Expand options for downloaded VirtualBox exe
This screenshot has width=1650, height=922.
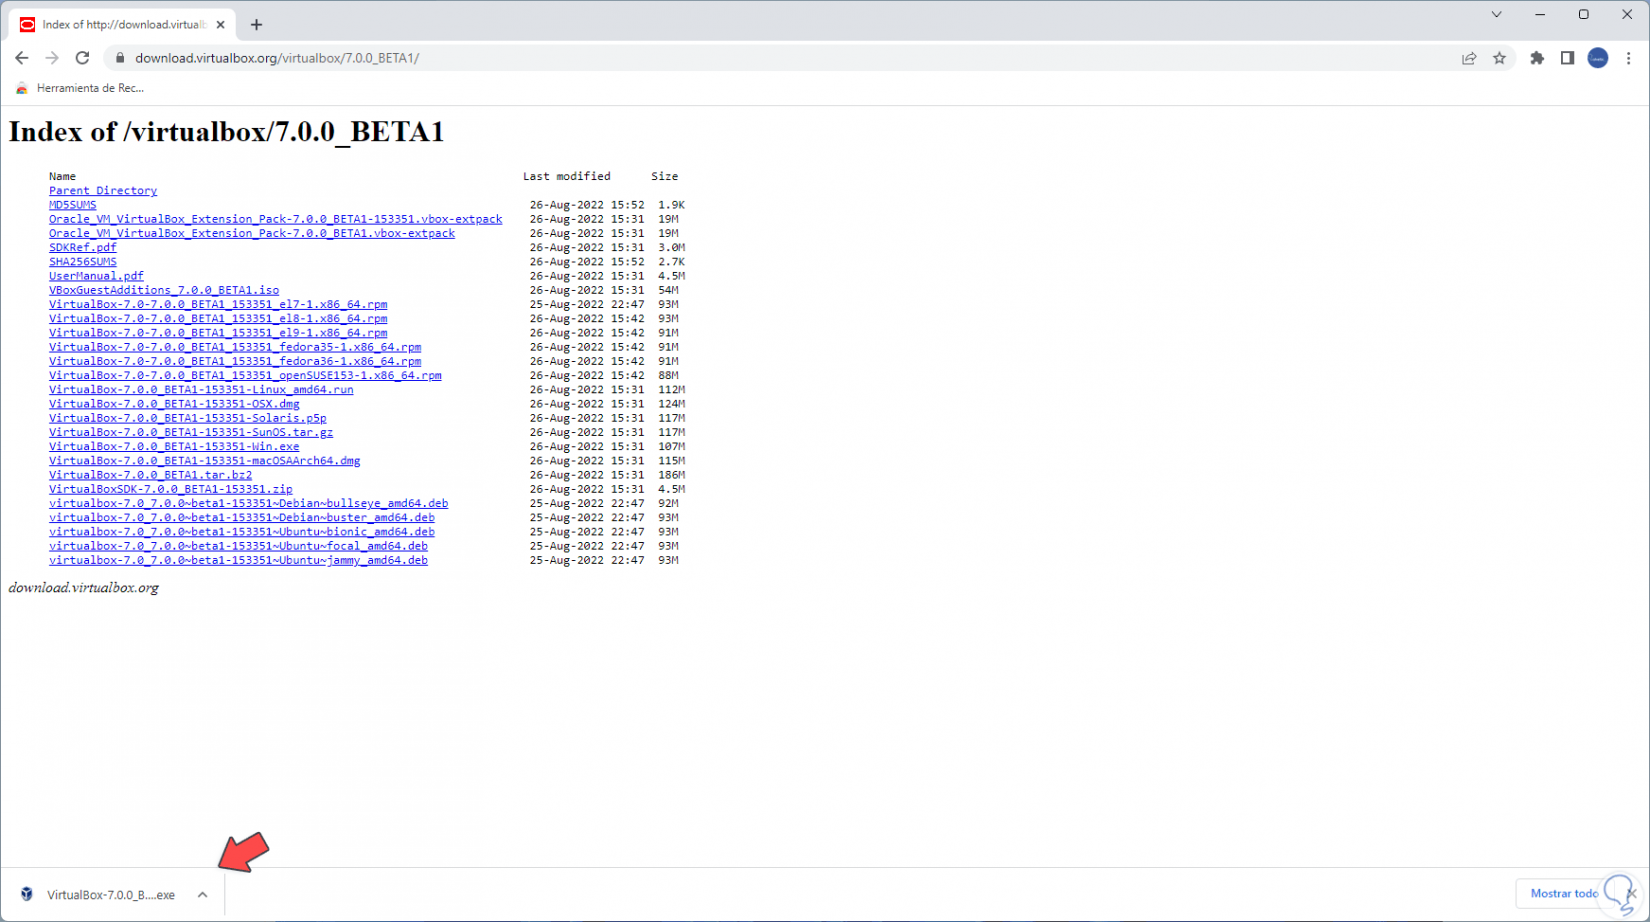[202, 895]
